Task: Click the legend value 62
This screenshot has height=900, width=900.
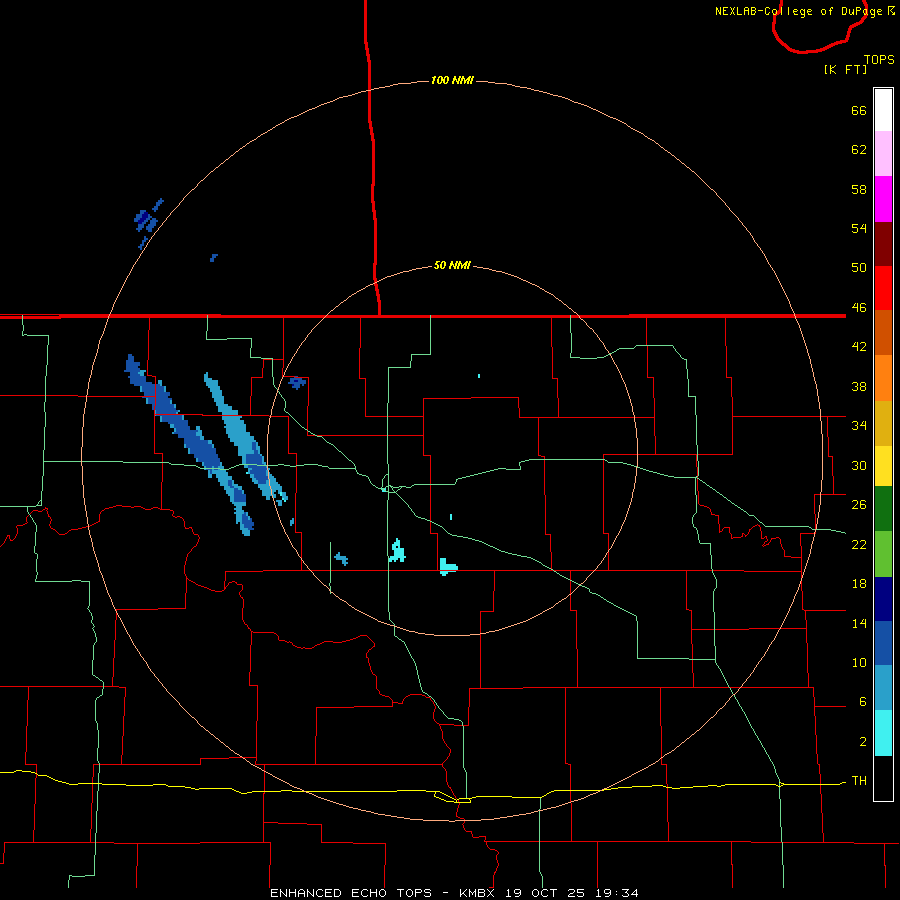Action: click(x=859, y=150)
